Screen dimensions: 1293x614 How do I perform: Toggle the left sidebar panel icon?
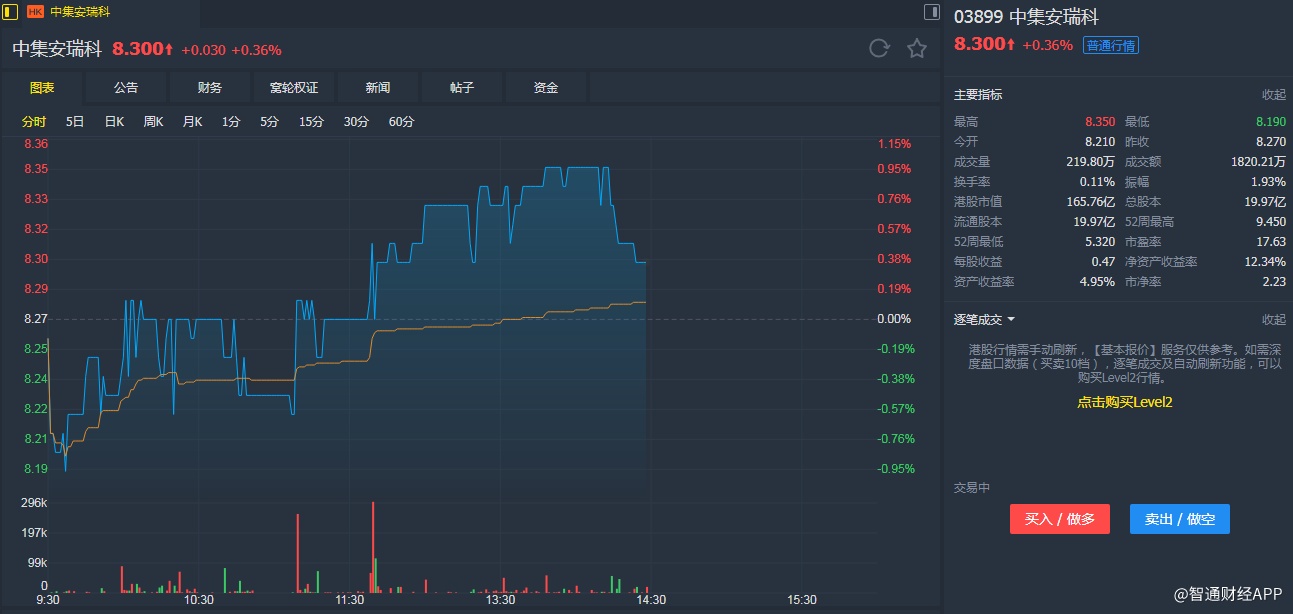click(11, 12)
